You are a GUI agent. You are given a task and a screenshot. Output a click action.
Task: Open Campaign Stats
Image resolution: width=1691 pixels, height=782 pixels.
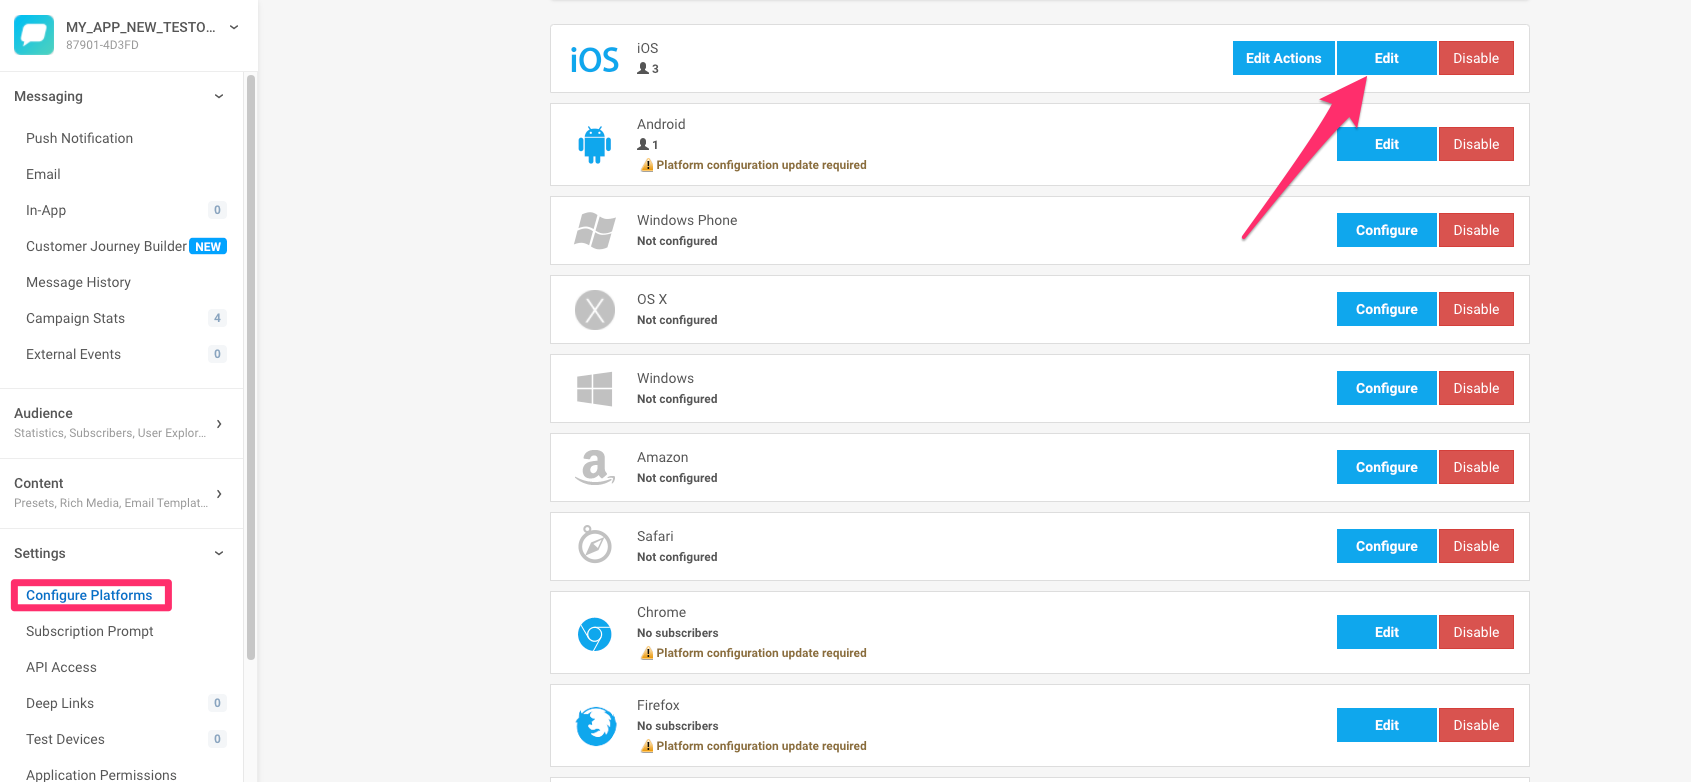tap(75, 318)
